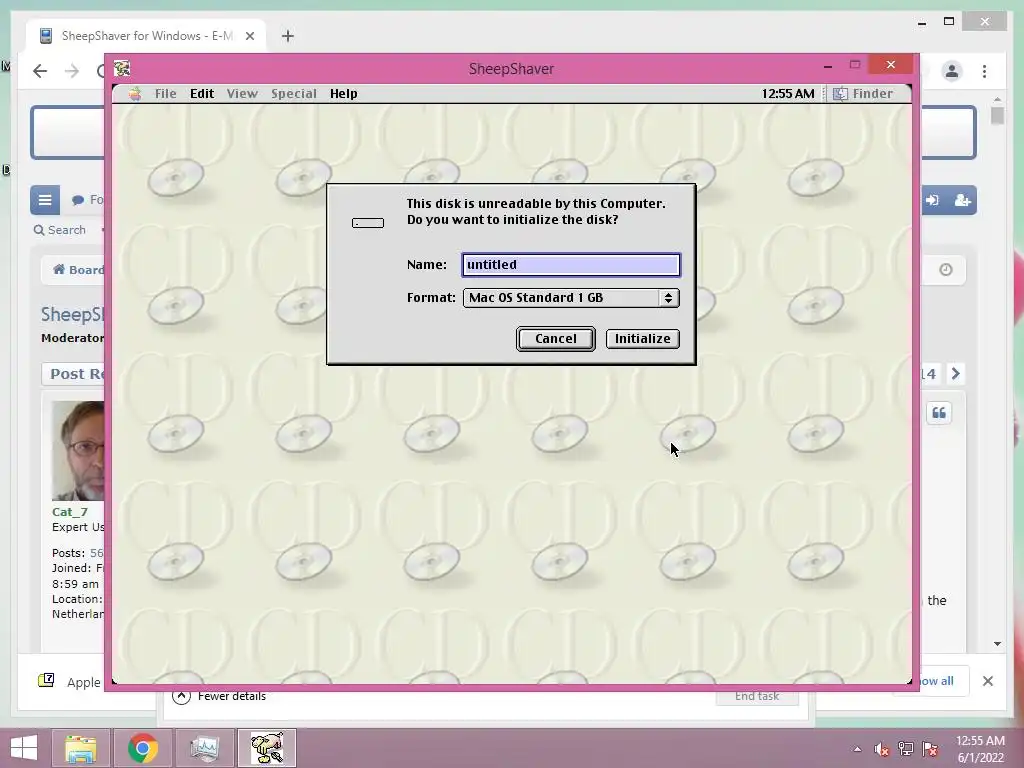Click the Apple downloaded file item
The width and height of the screenshot is (1024, 768).
pyautogui.click(x=69, y=682)
